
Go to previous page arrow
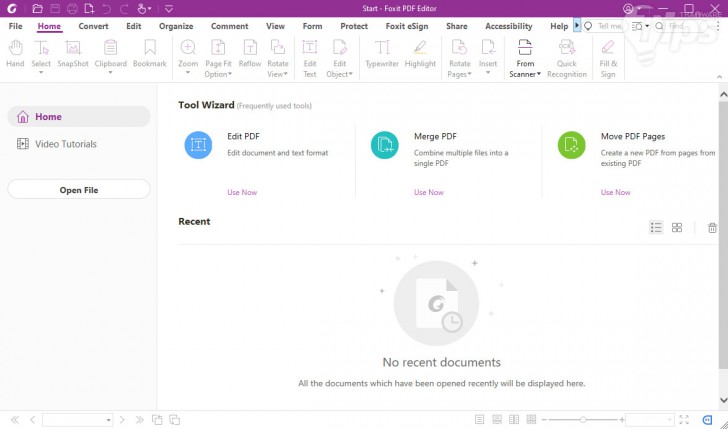32,420
